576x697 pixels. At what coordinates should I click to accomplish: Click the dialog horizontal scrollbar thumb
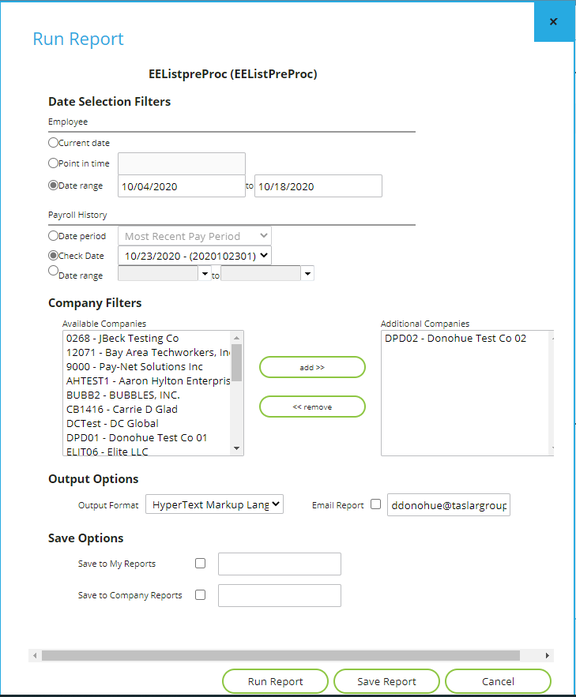click(281, 655)
